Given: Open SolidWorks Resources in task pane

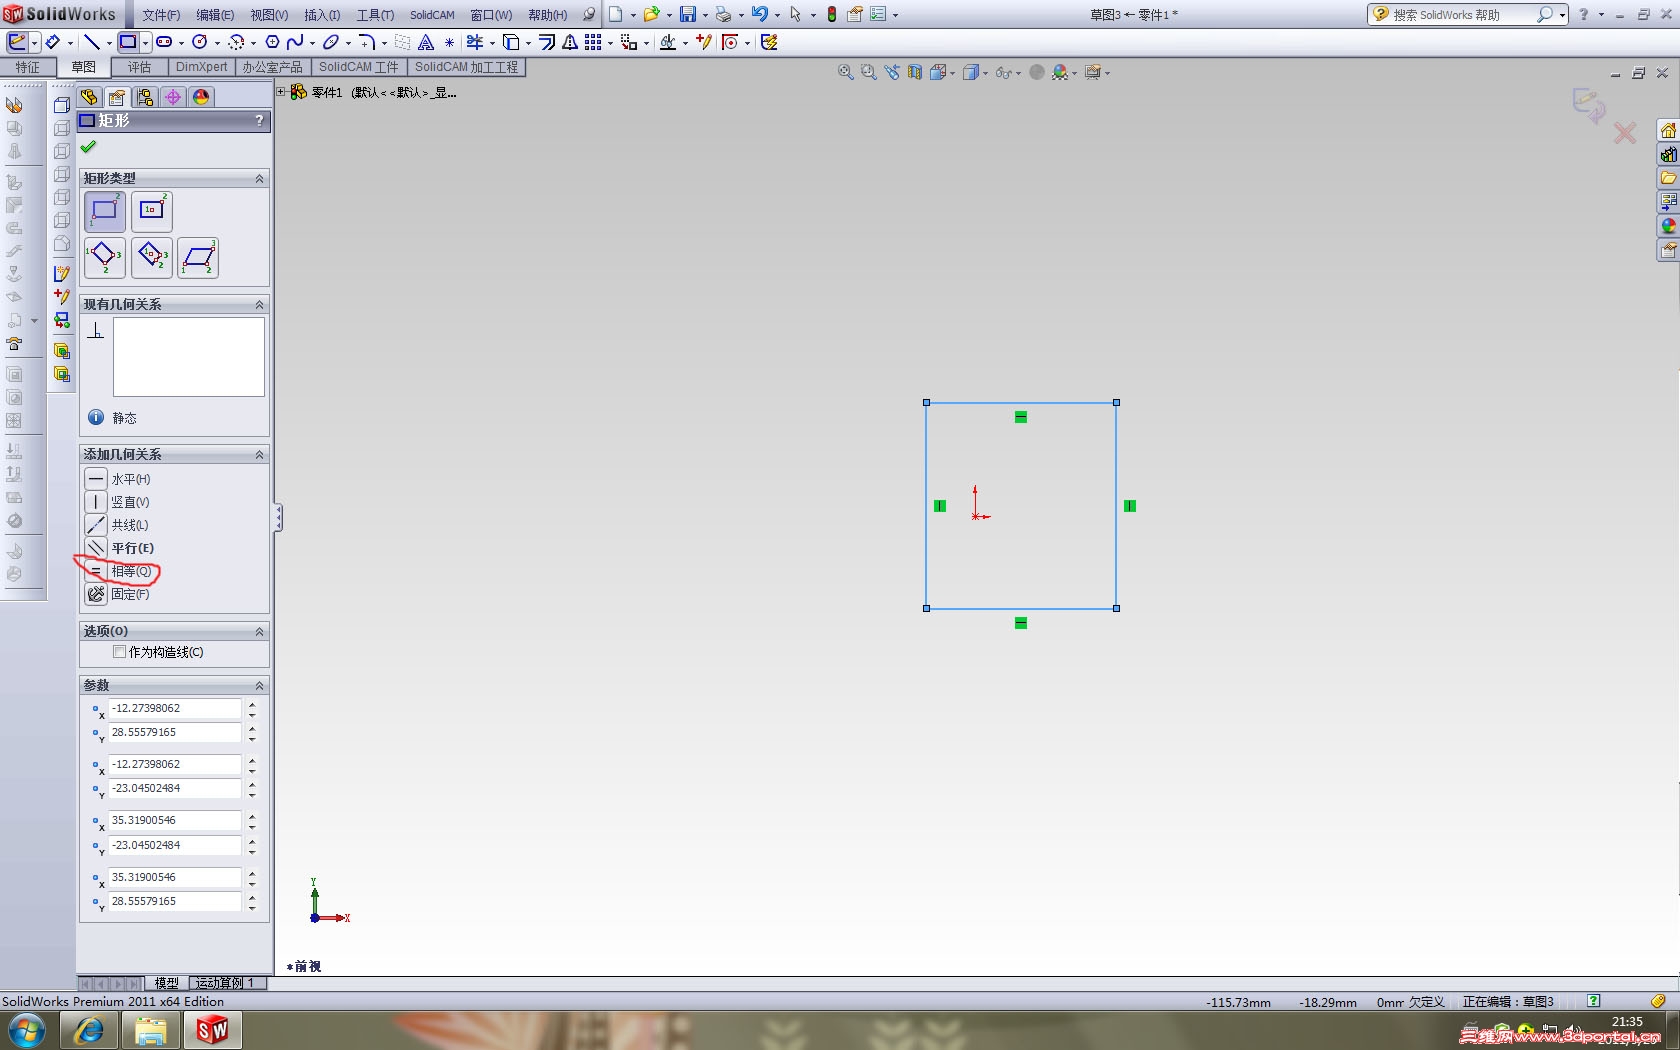Looking at the screenshot, I should point(1668,131).
